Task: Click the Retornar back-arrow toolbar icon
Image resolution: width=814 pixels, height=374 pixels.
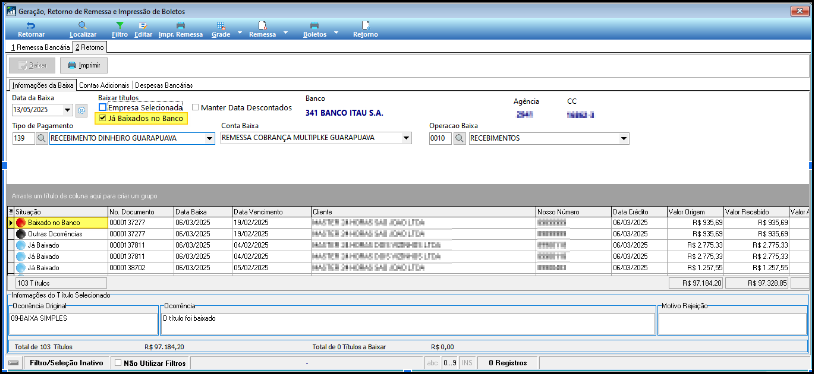Action: click(x=31, y=25)
